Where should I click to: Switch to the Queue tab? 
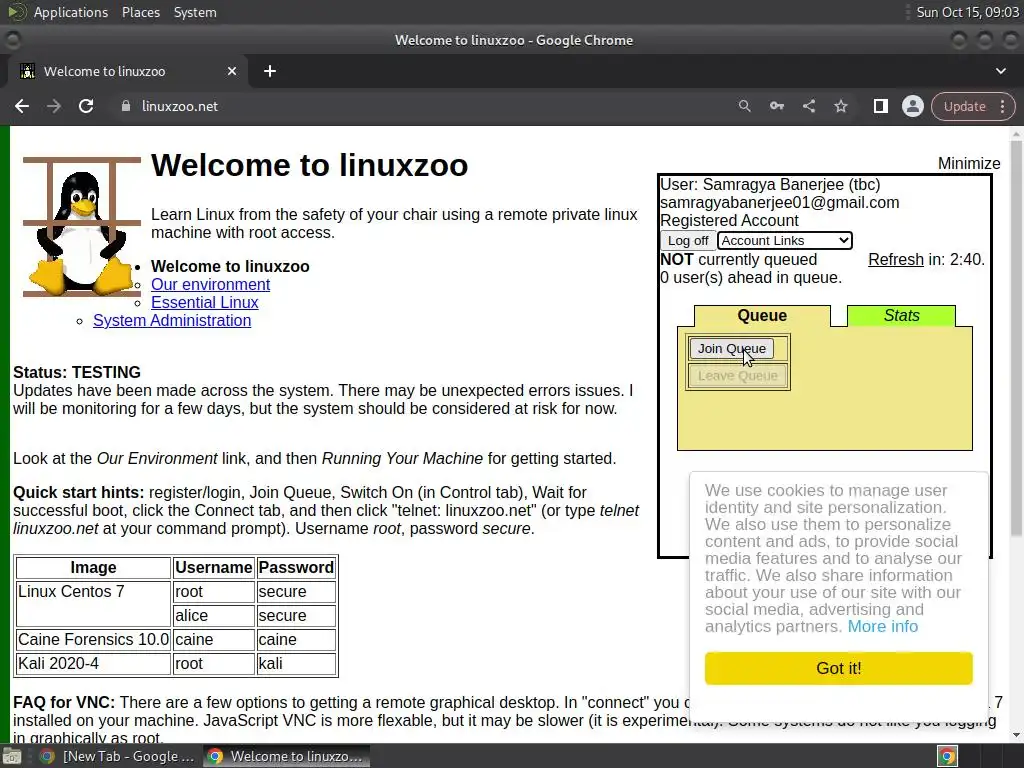point(761,315)
